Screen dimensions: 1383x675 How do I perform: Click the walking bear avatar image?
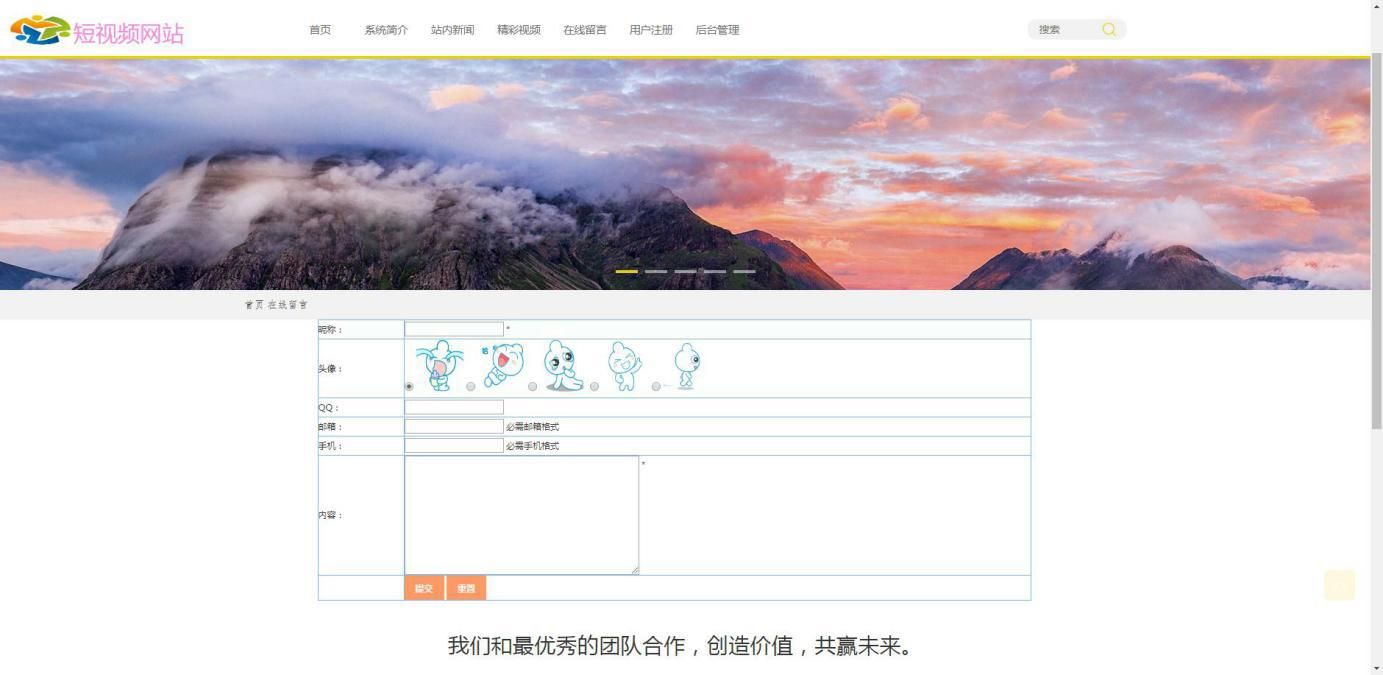[x=686, y=366]
